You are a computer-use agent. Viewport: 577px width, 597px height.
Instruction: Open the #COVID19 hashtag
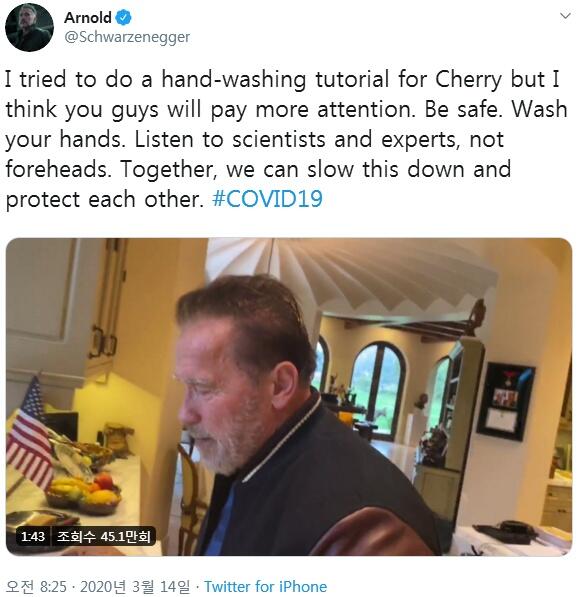267,199
